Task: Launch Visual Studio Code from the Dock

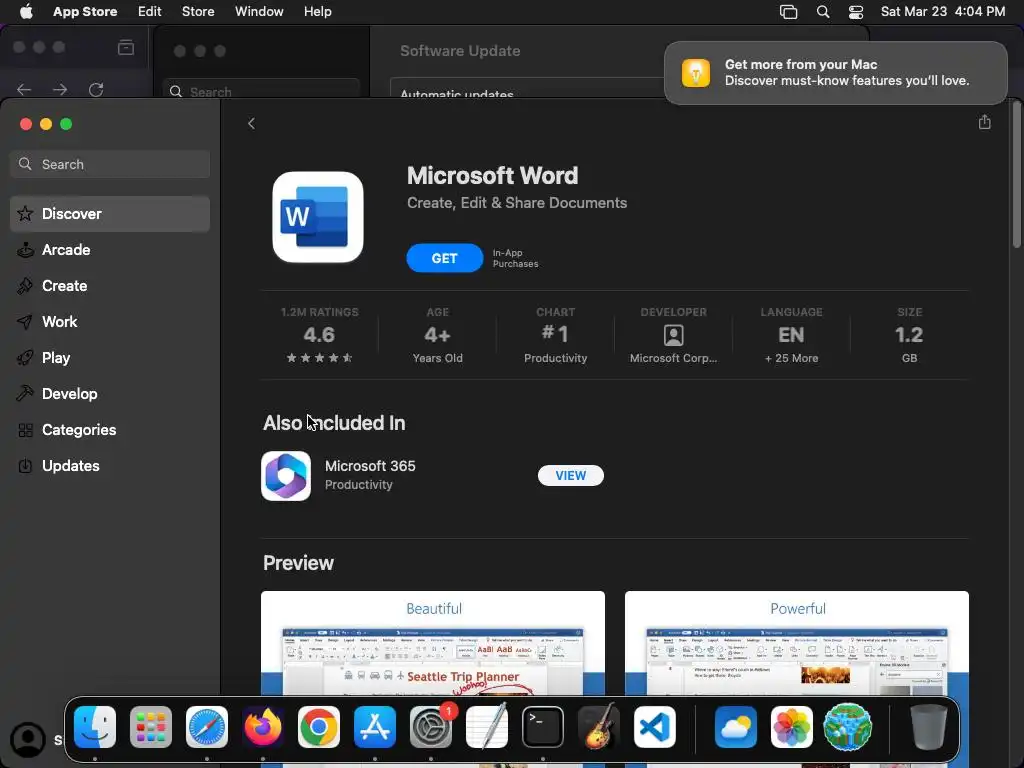Action: tap(654, 727)
